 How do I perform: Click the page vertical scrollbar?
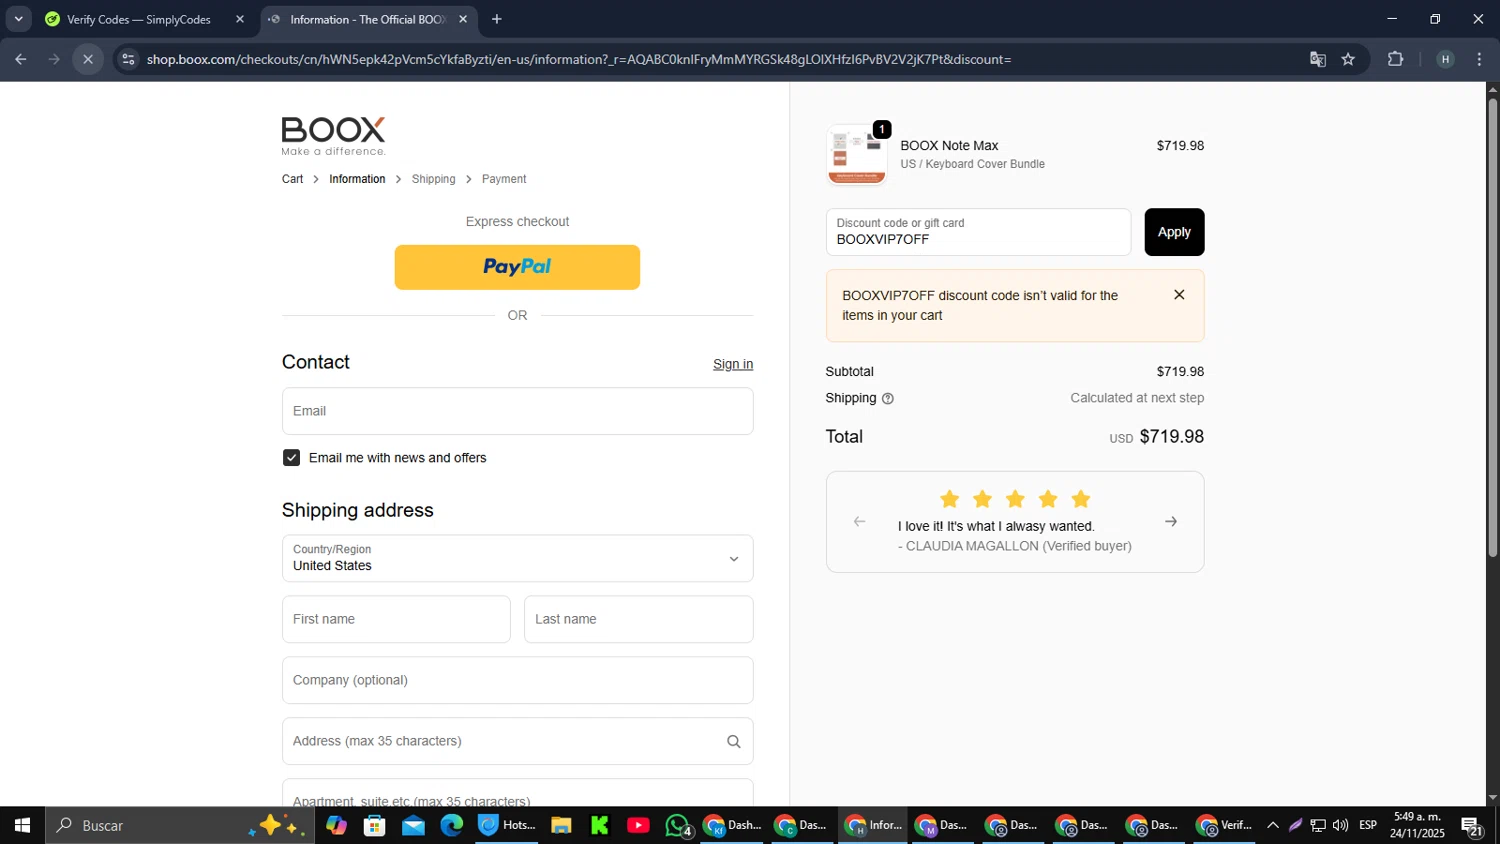click(x=1492, y=330)
